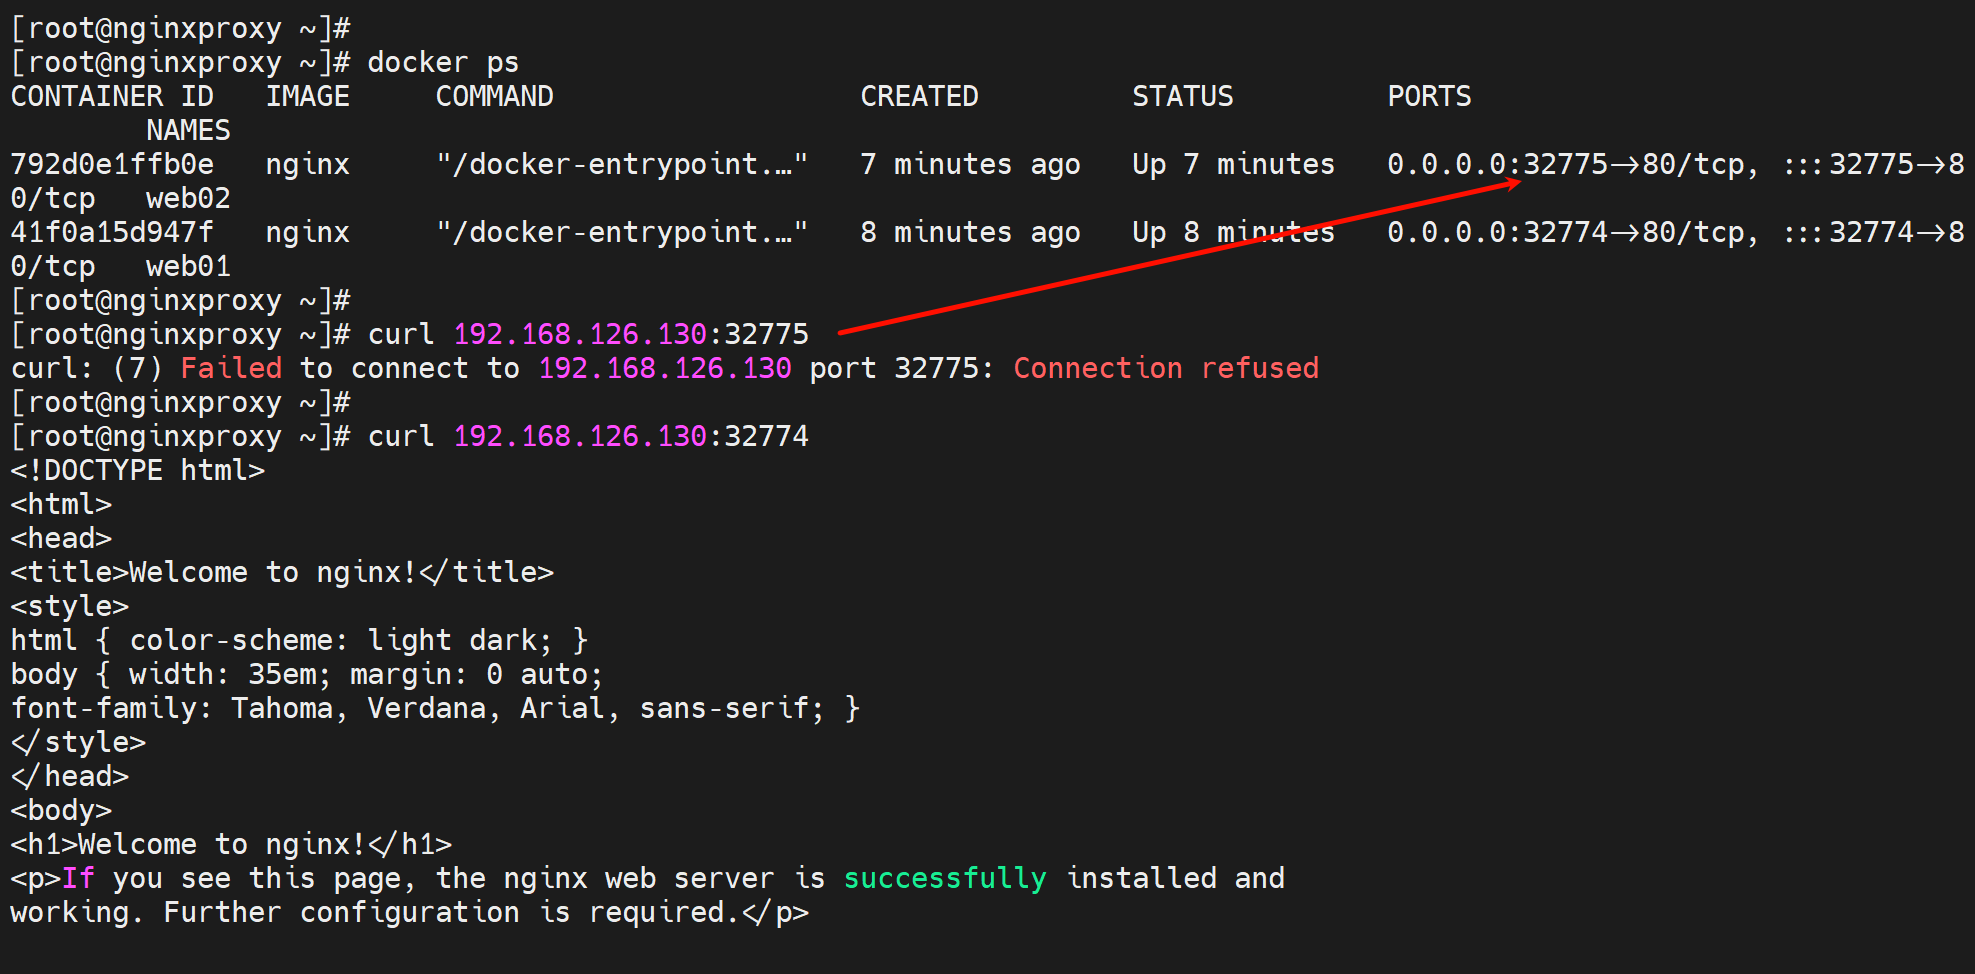
Task: Click the '8 minutes ago' created text
Action: click(x=970, y=232)
